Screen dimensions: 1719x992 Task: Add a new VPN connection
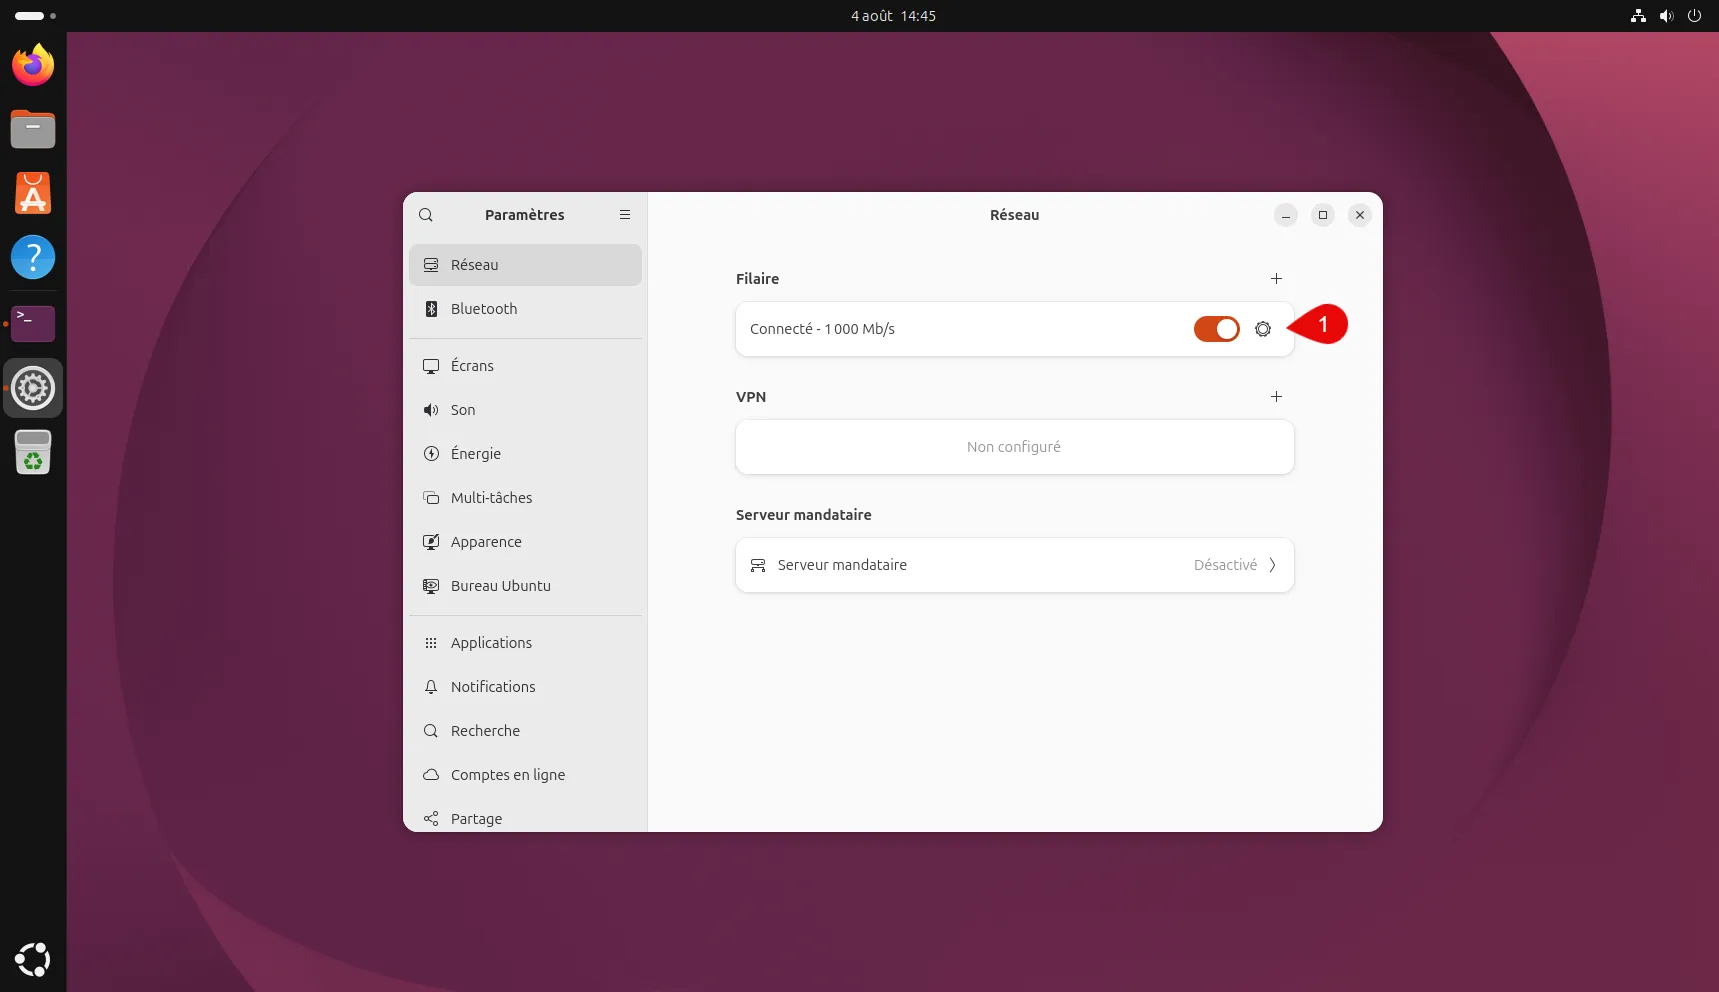pyautogui.click(x=1276, y=397)
